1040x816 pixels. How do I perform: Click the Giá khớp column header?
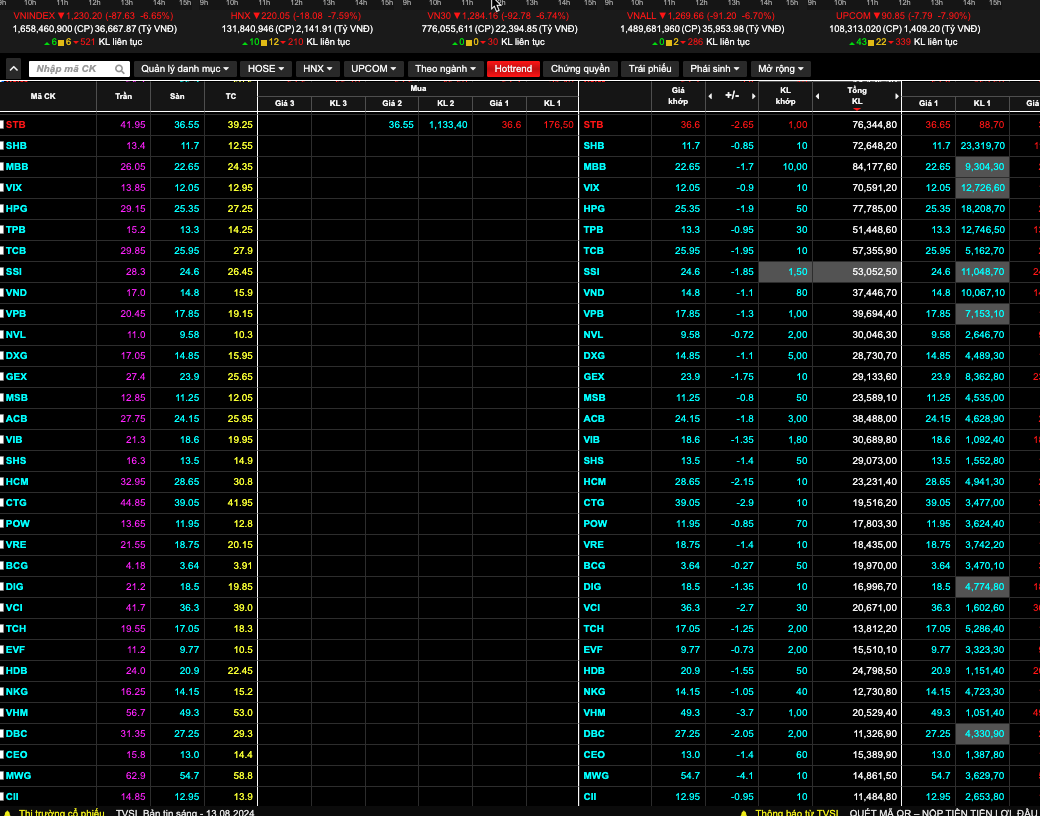[x=678, y=96]
